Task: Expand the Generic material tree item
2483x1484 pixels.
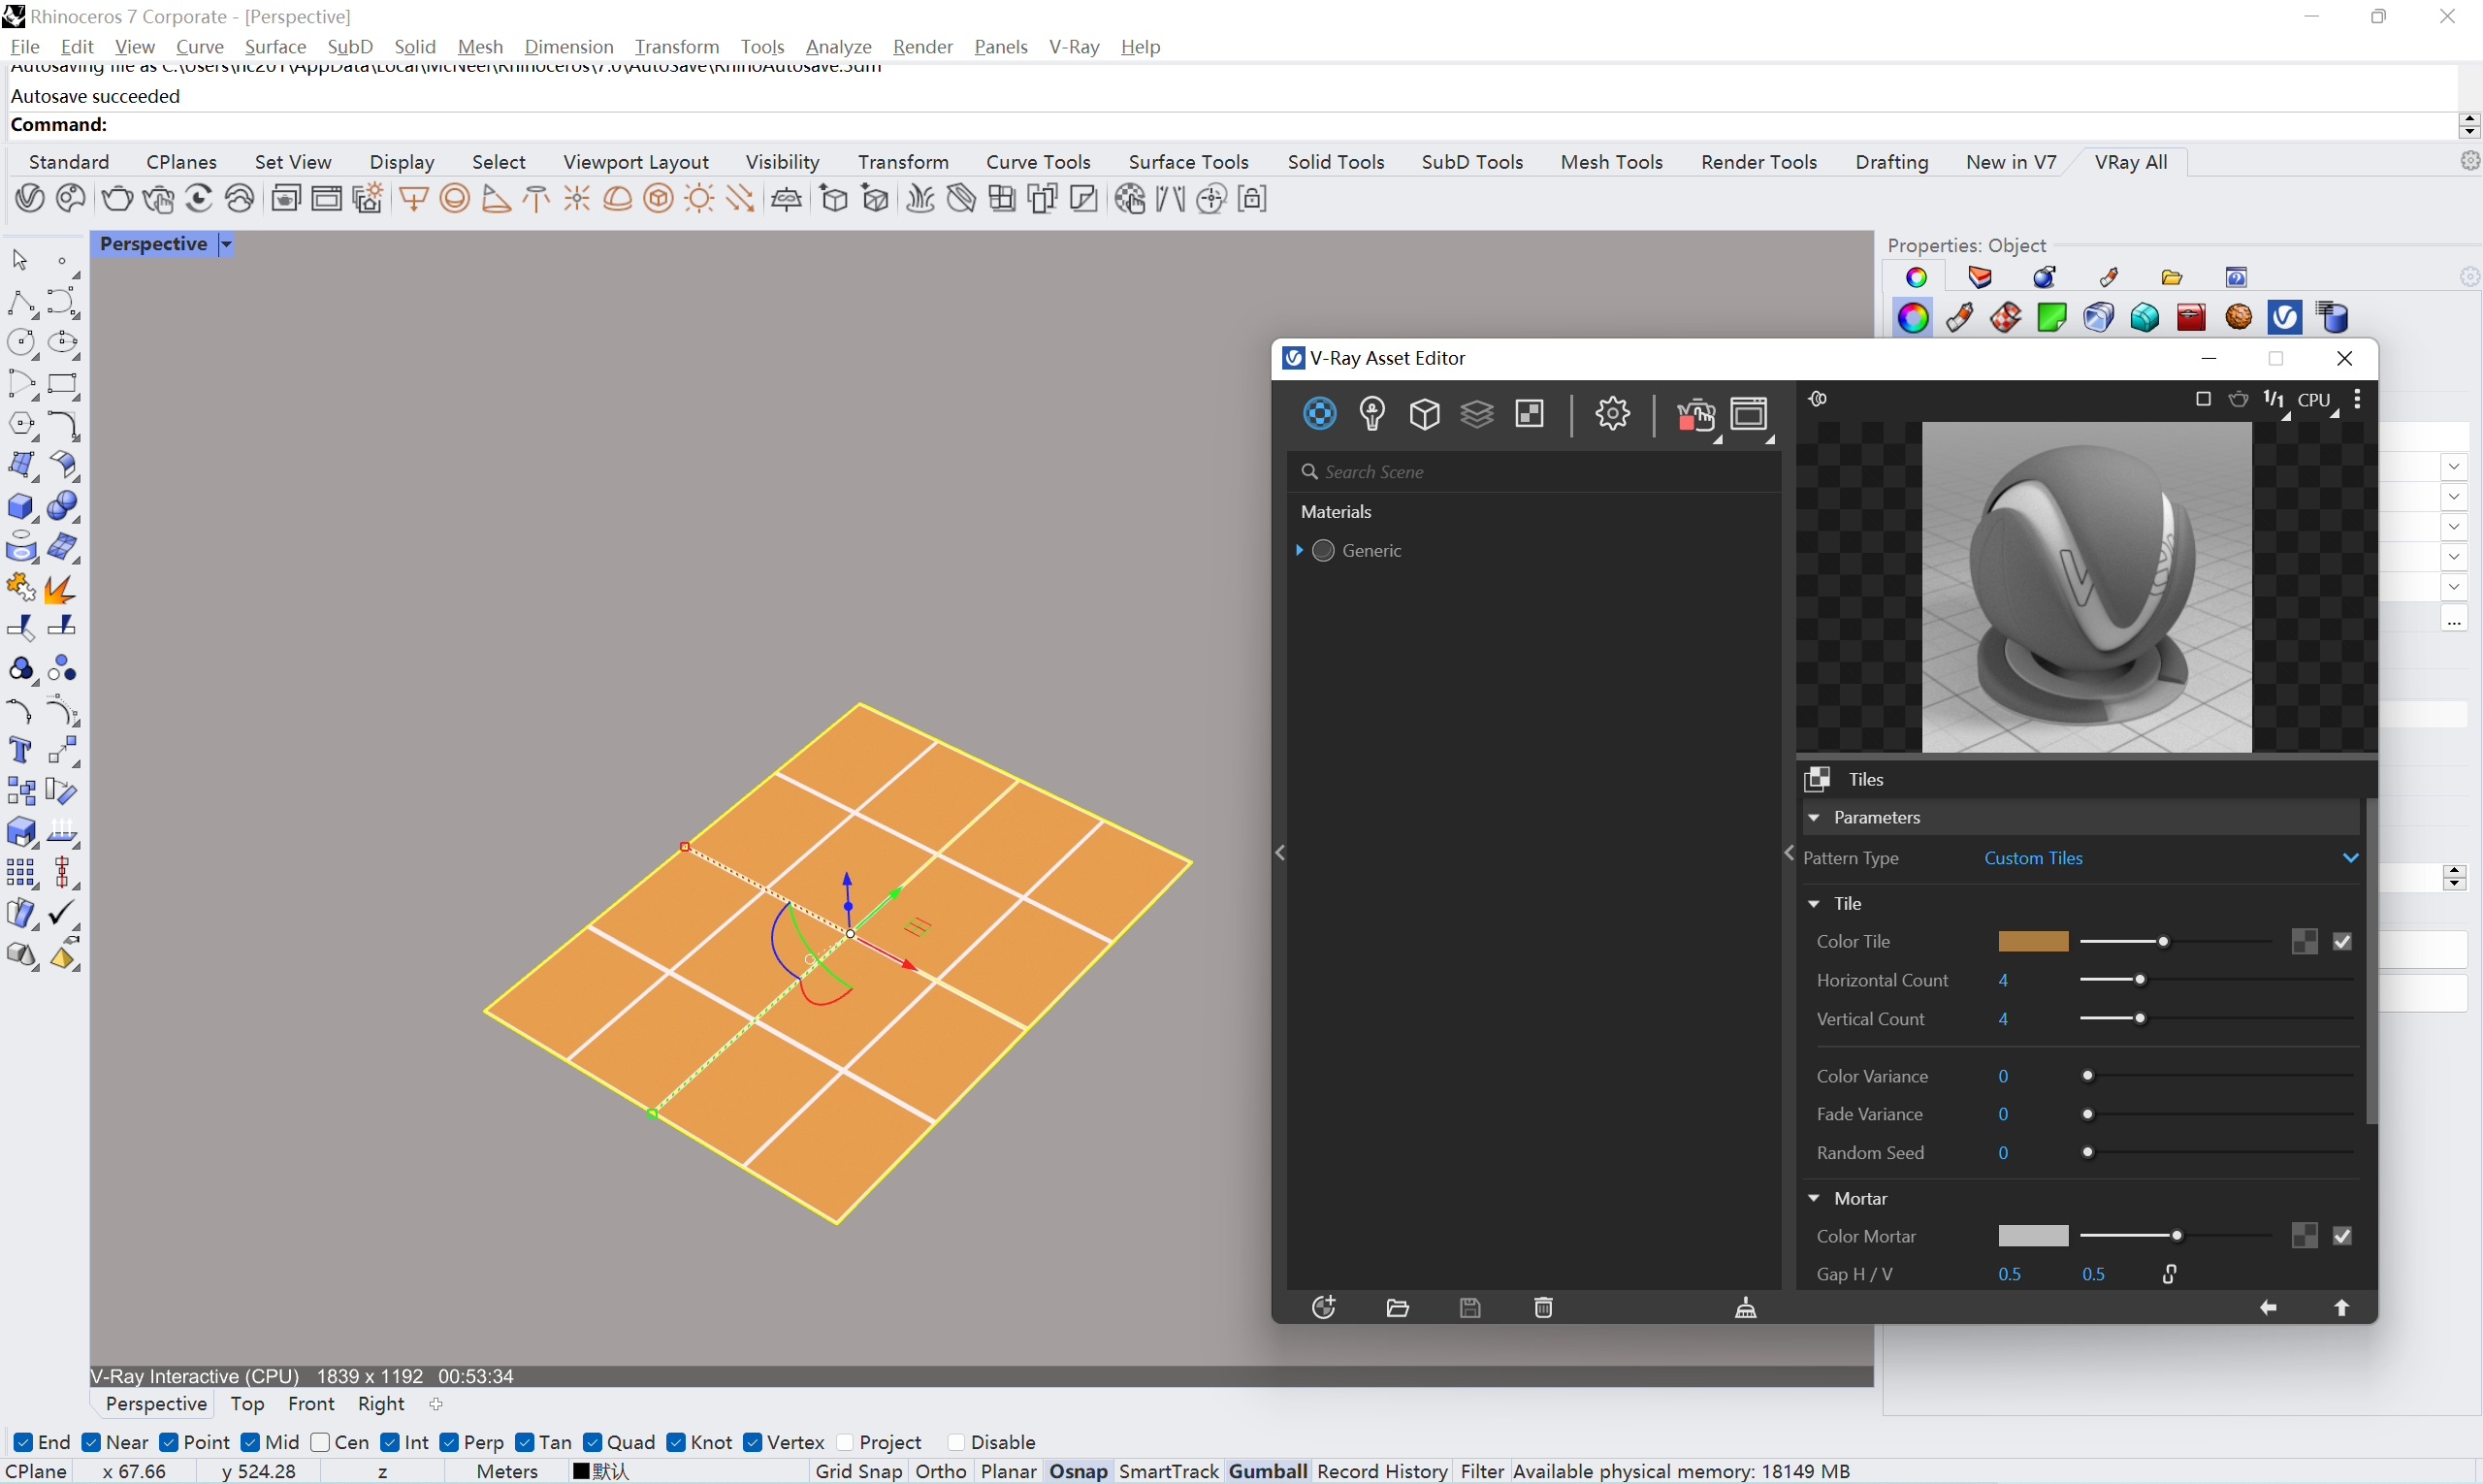Action: pyautogui.click(x=1299, y=550)
